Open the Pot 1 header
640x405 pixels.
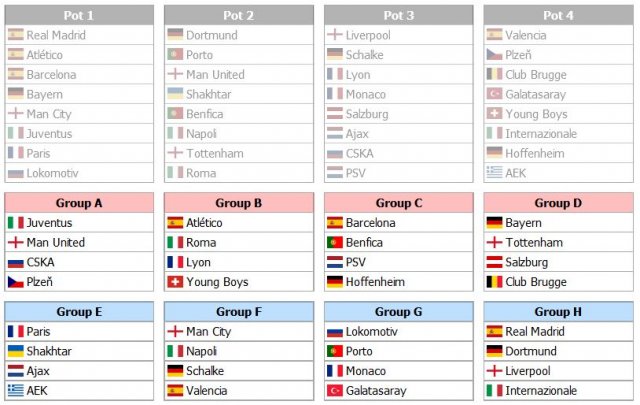(x=79, y=16)
